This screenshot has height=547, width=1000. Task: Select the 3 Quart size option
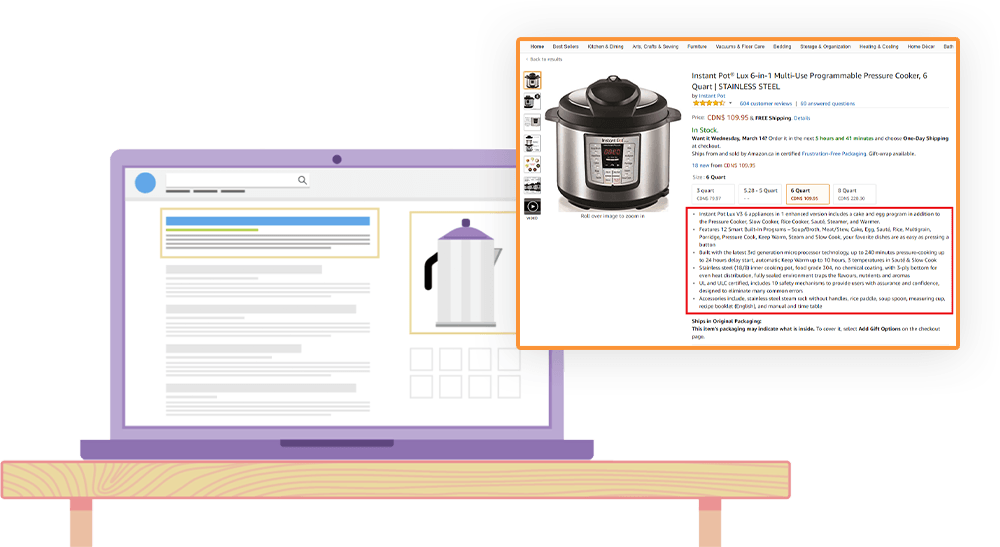tap(713, 194)
